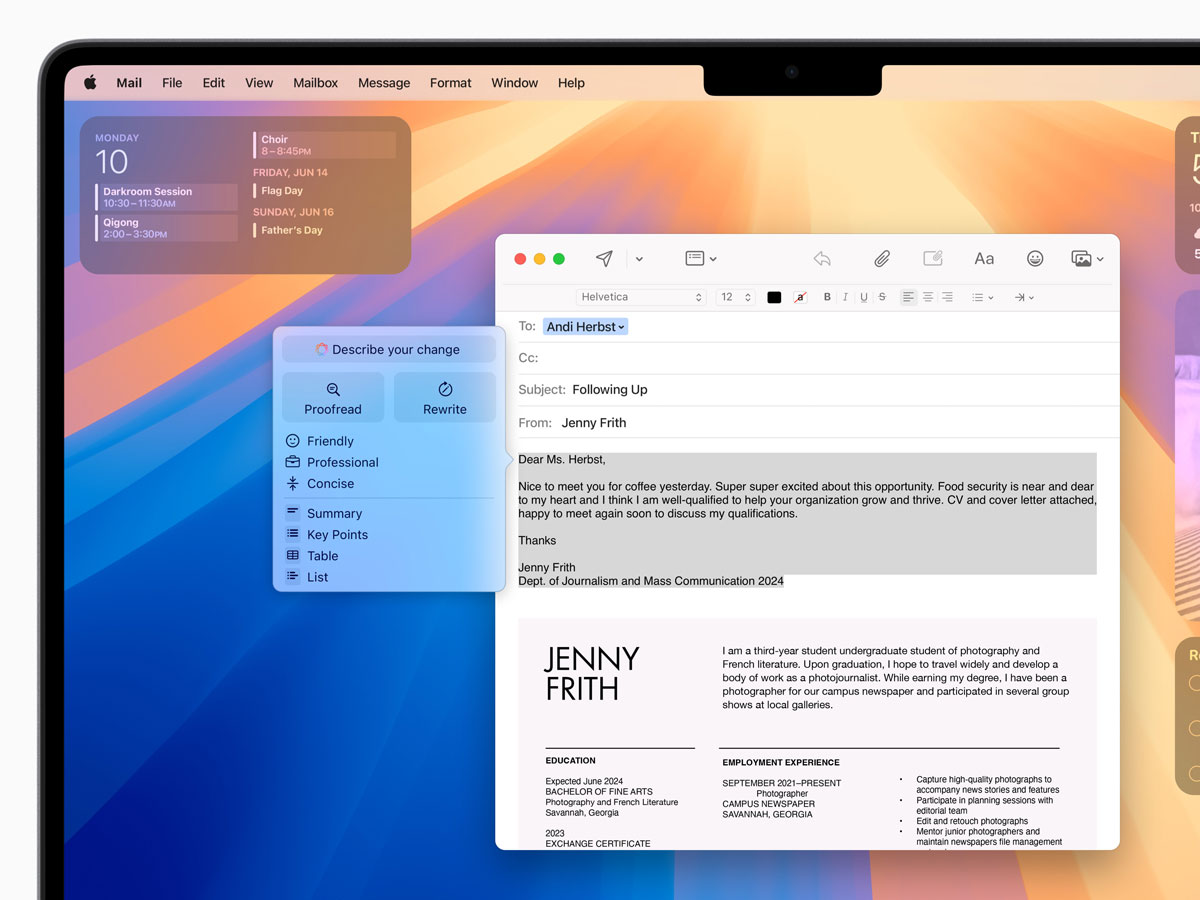Click the Rewrite button
This screenshot has width=1200, height=900.
pyautogui.click(x=445, y=397)
